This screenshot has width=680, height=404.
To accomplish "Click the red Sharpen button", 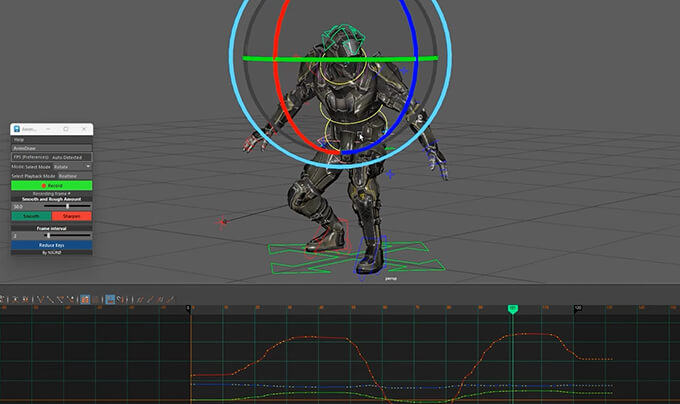I will click(72, 215).
